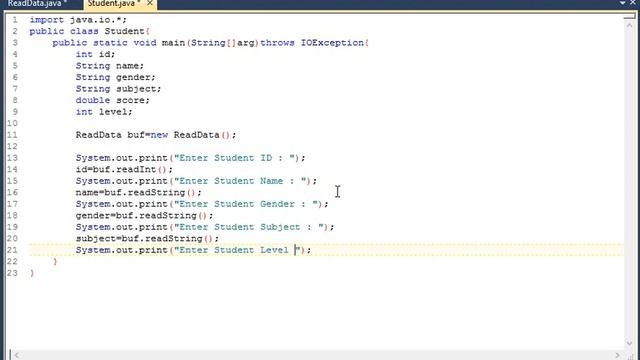This screenshot has height=360, width=640.
Task: Click "ReadData buf=new ReadData();" line
Action: [156, 135]
